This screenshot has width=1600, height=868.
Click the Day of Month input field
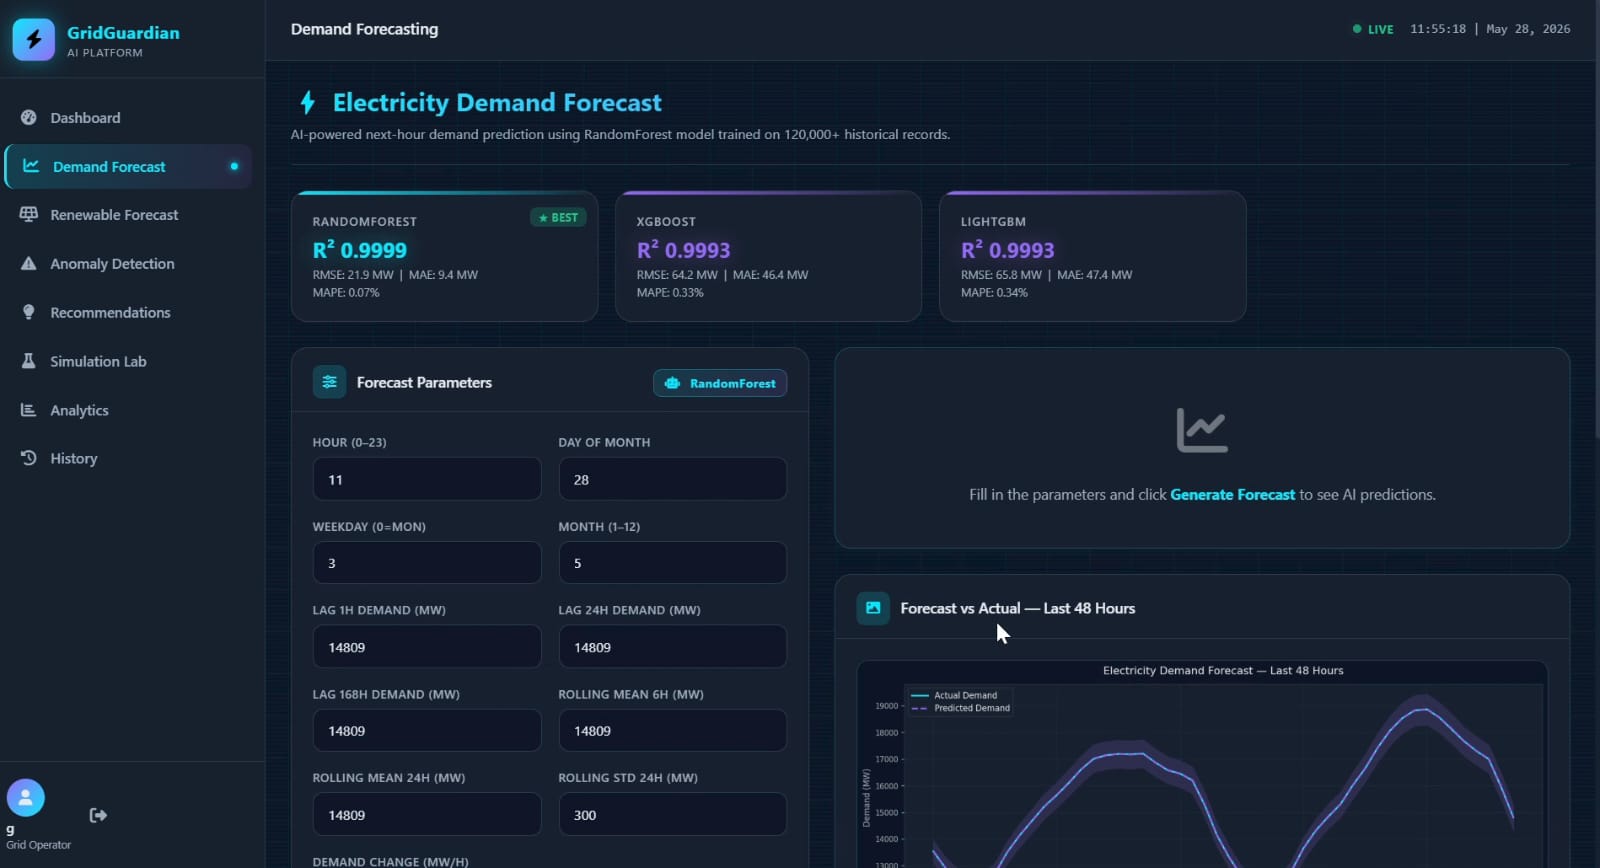click(x=672, y=479)
